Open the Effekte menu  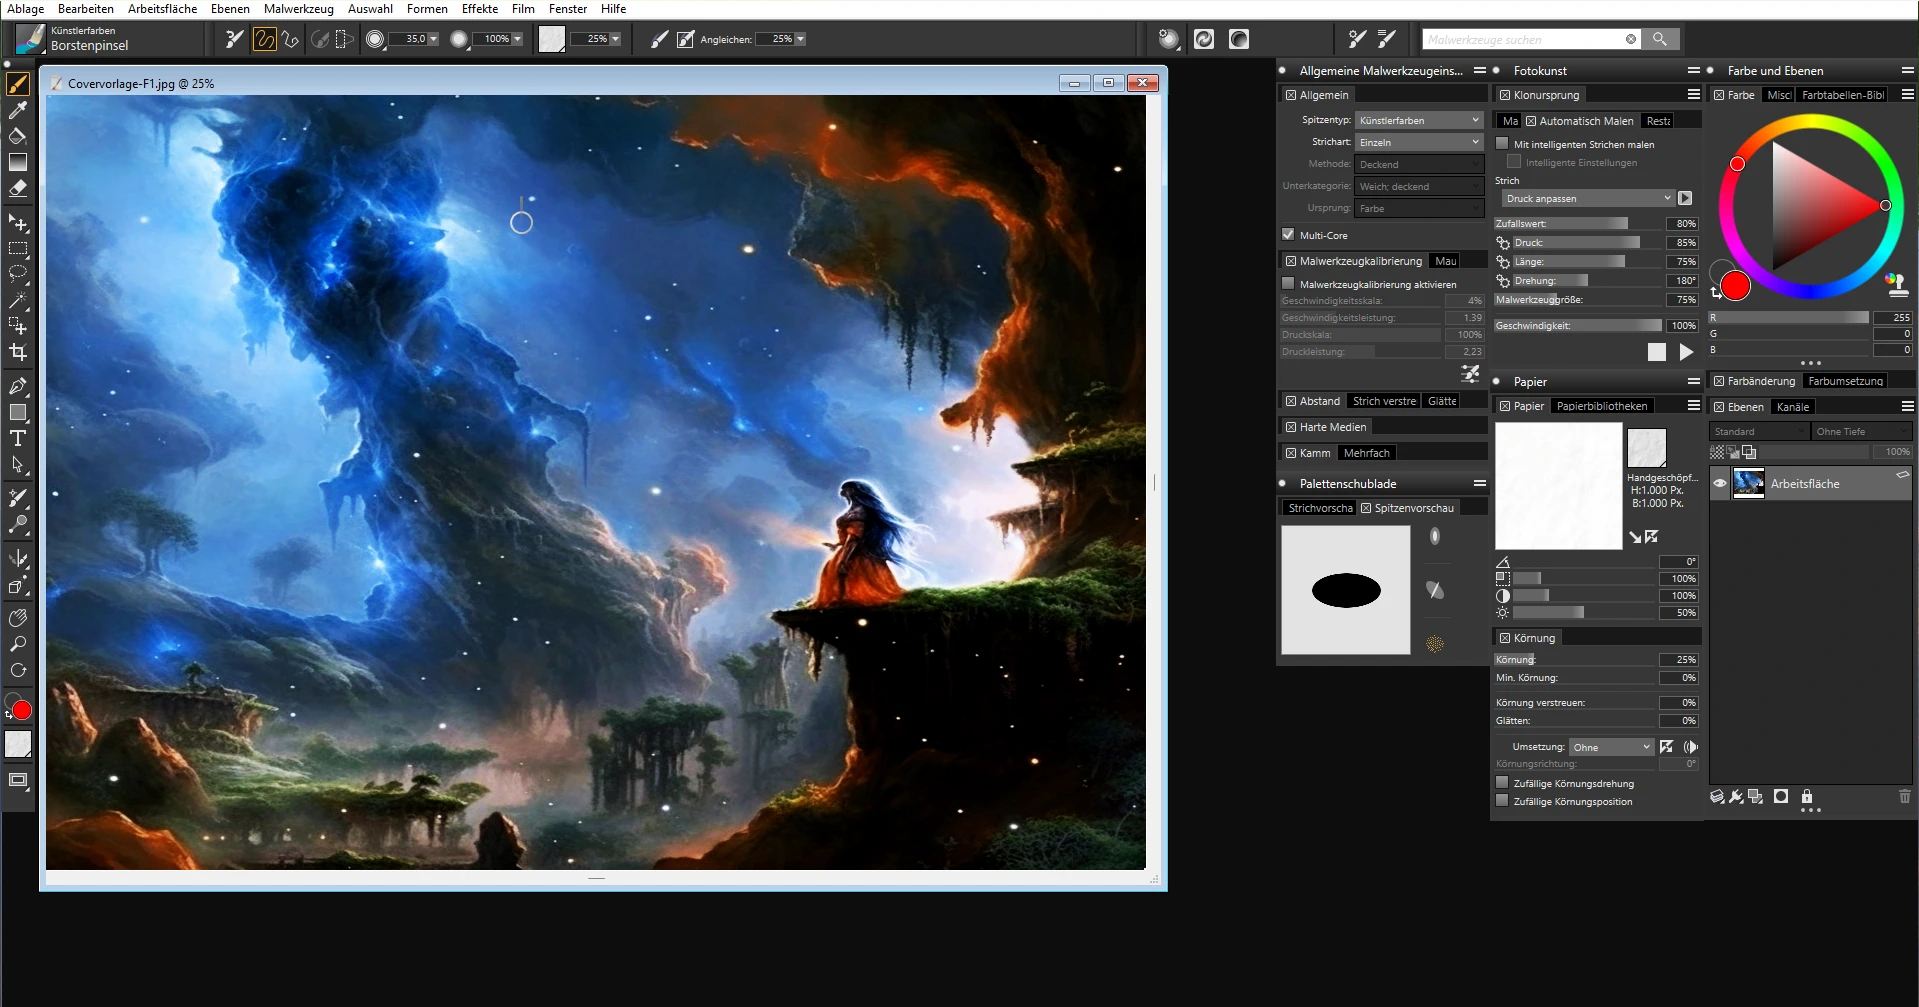click(x=480, y=9)
